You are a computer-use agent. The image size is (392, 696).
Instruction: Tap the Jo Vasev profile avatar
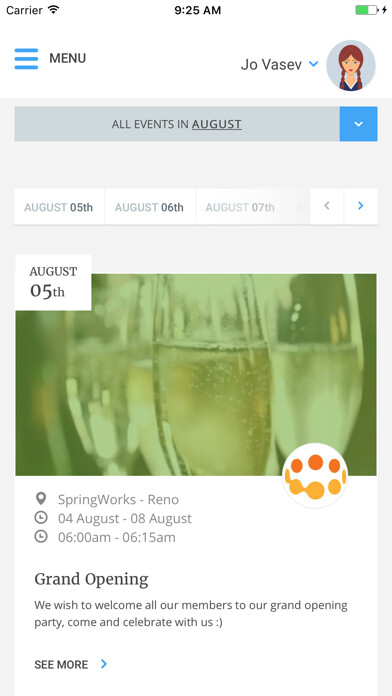tap(351, 65)
